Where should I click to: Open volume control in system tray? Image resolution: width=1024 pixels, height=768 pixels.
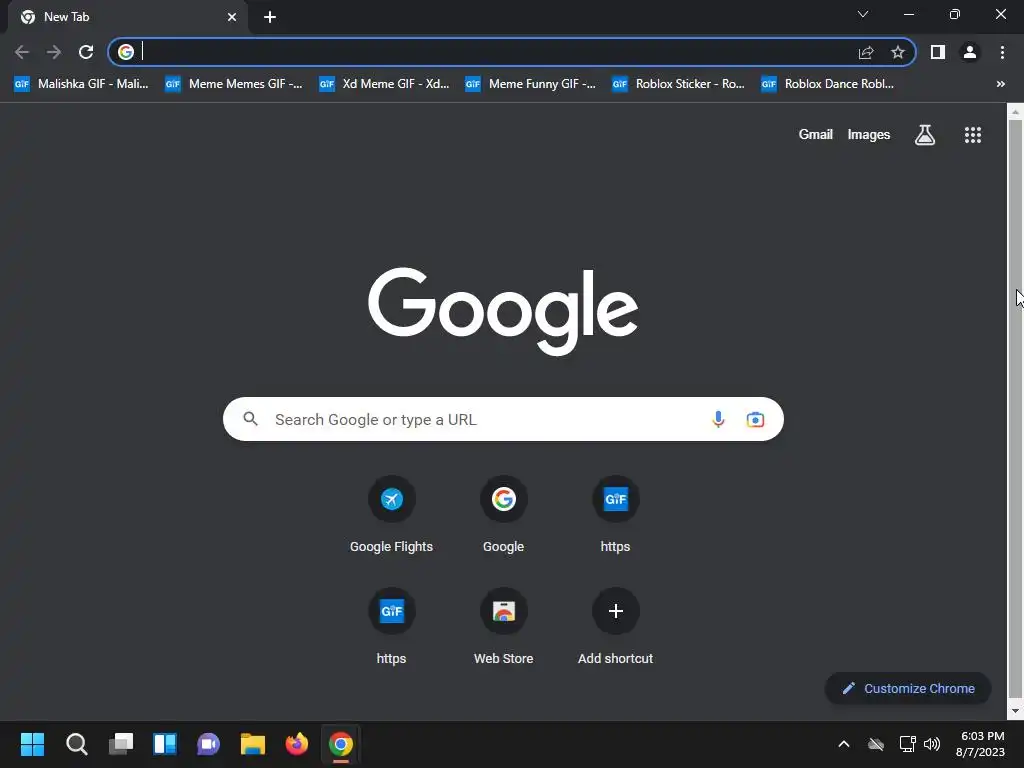coord(932,744)
